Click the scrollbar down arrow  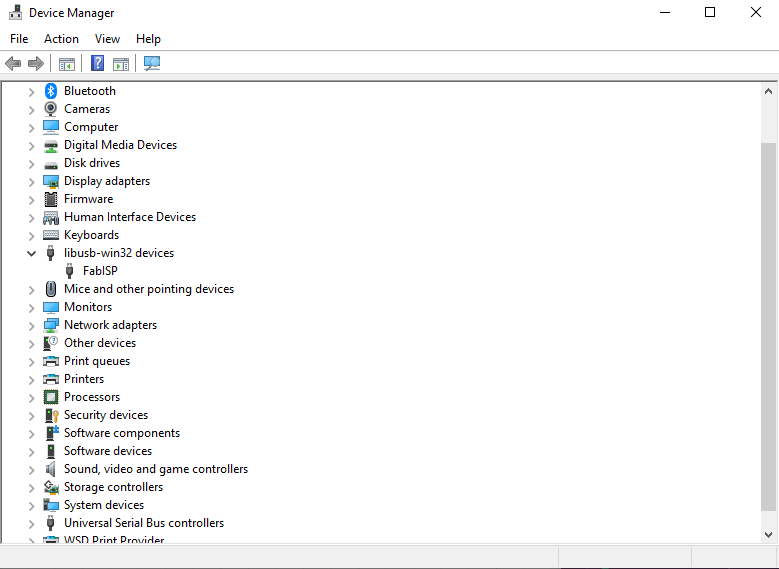coord(768,535)
